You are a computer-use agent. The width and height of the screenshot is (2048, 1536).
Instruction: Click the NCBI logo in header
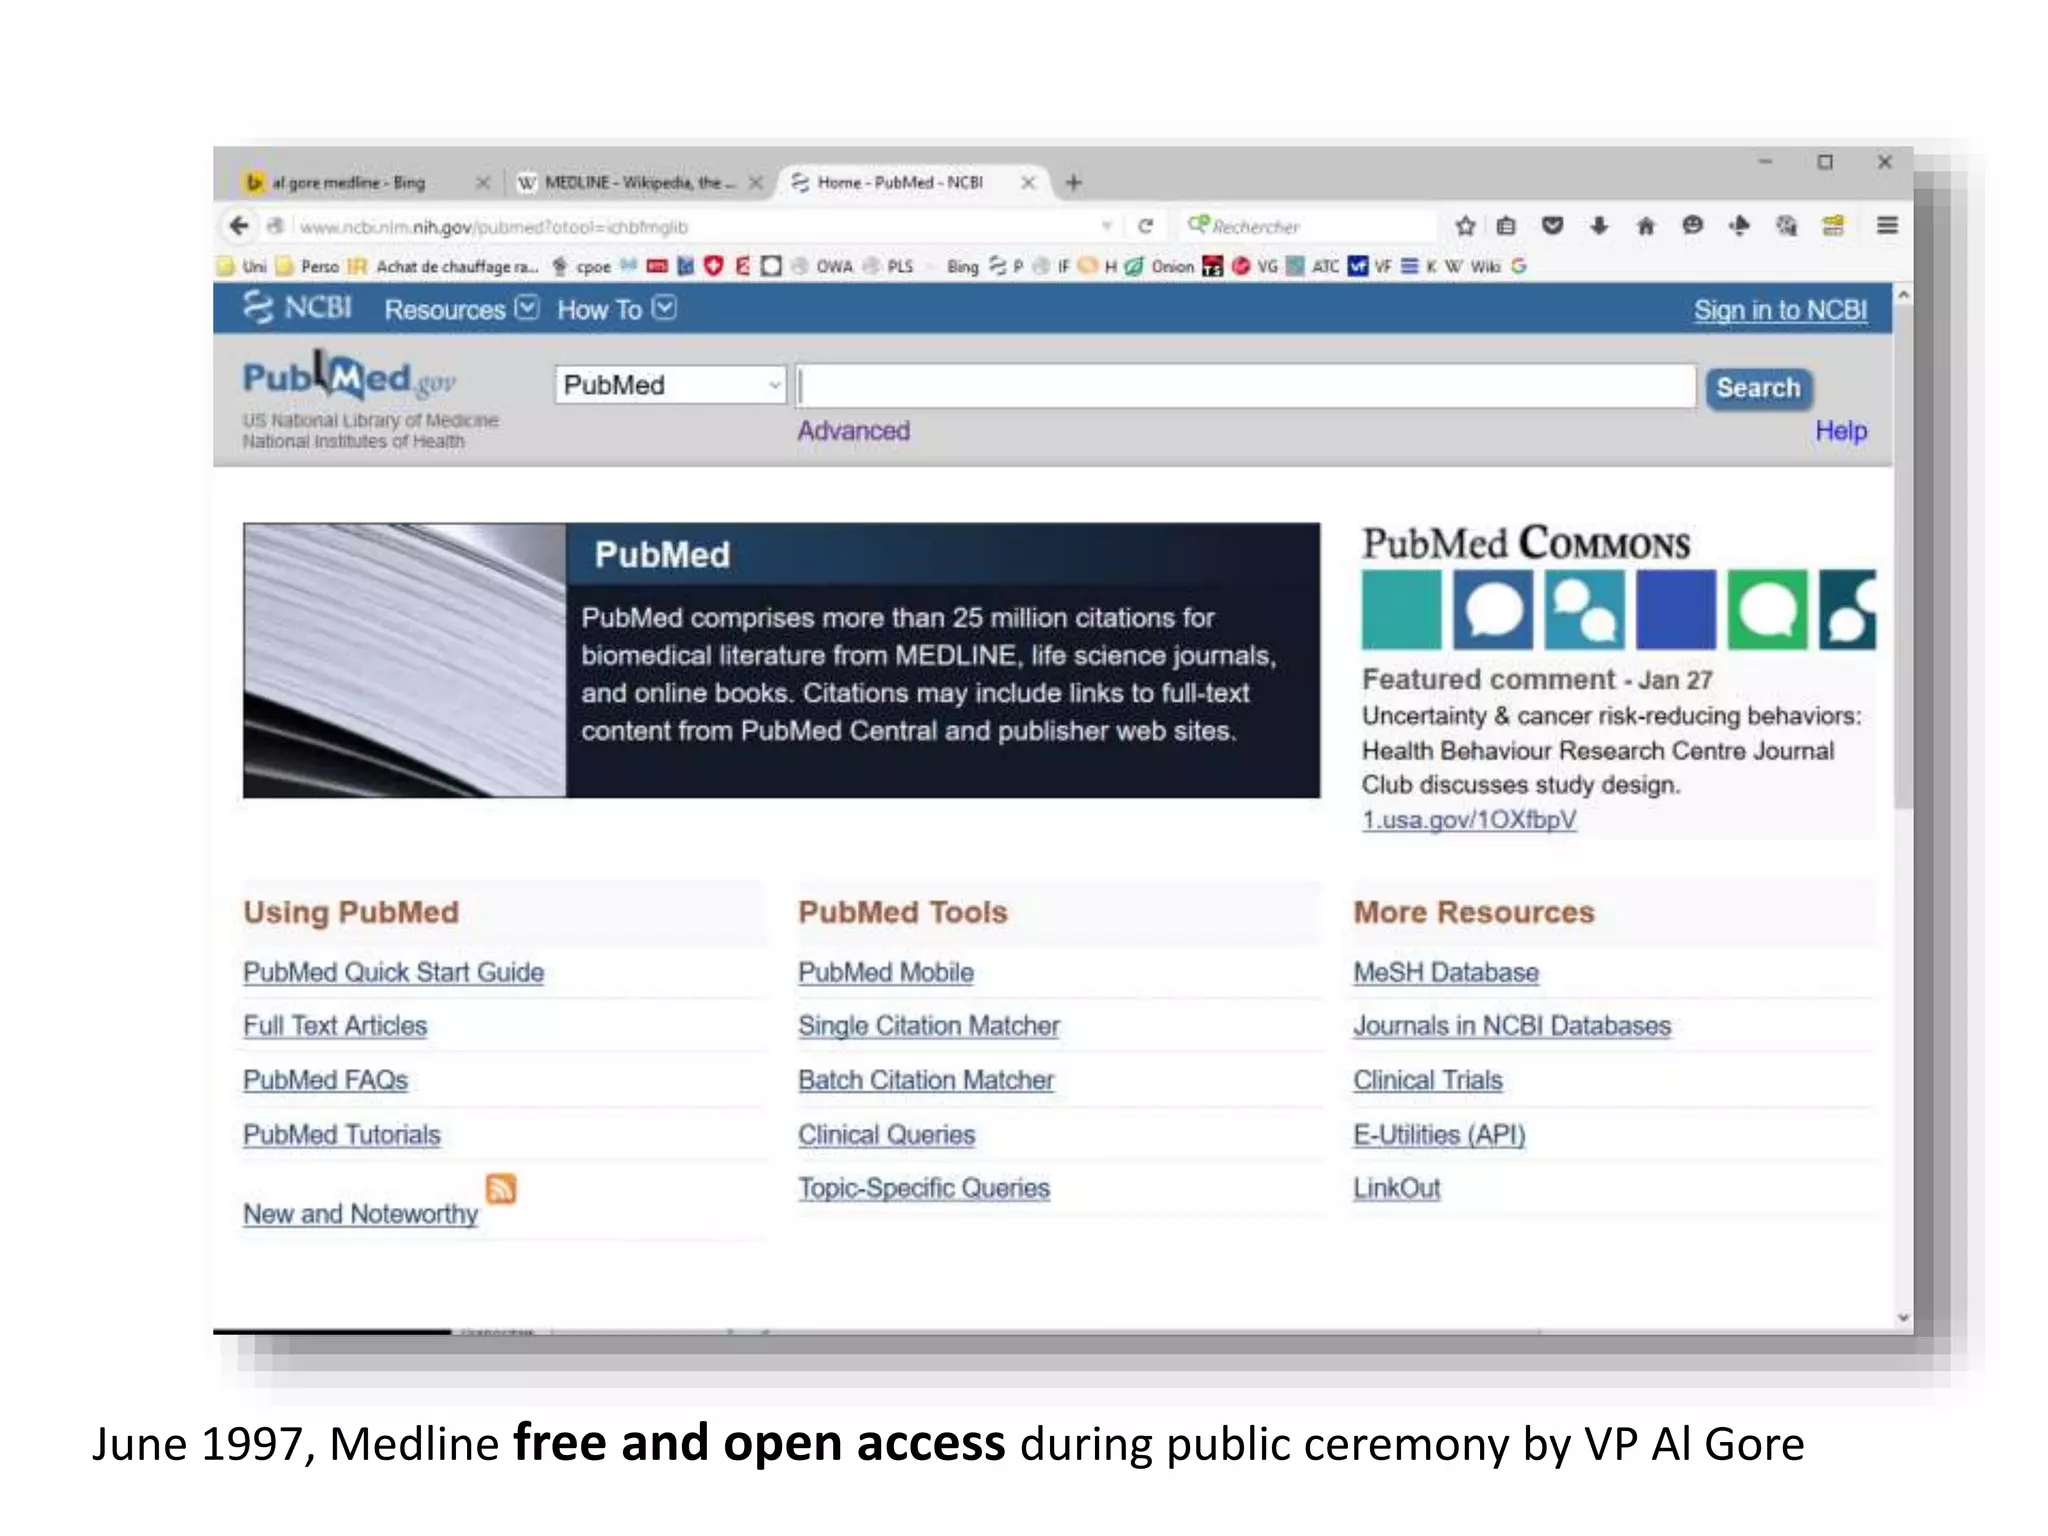297,307
